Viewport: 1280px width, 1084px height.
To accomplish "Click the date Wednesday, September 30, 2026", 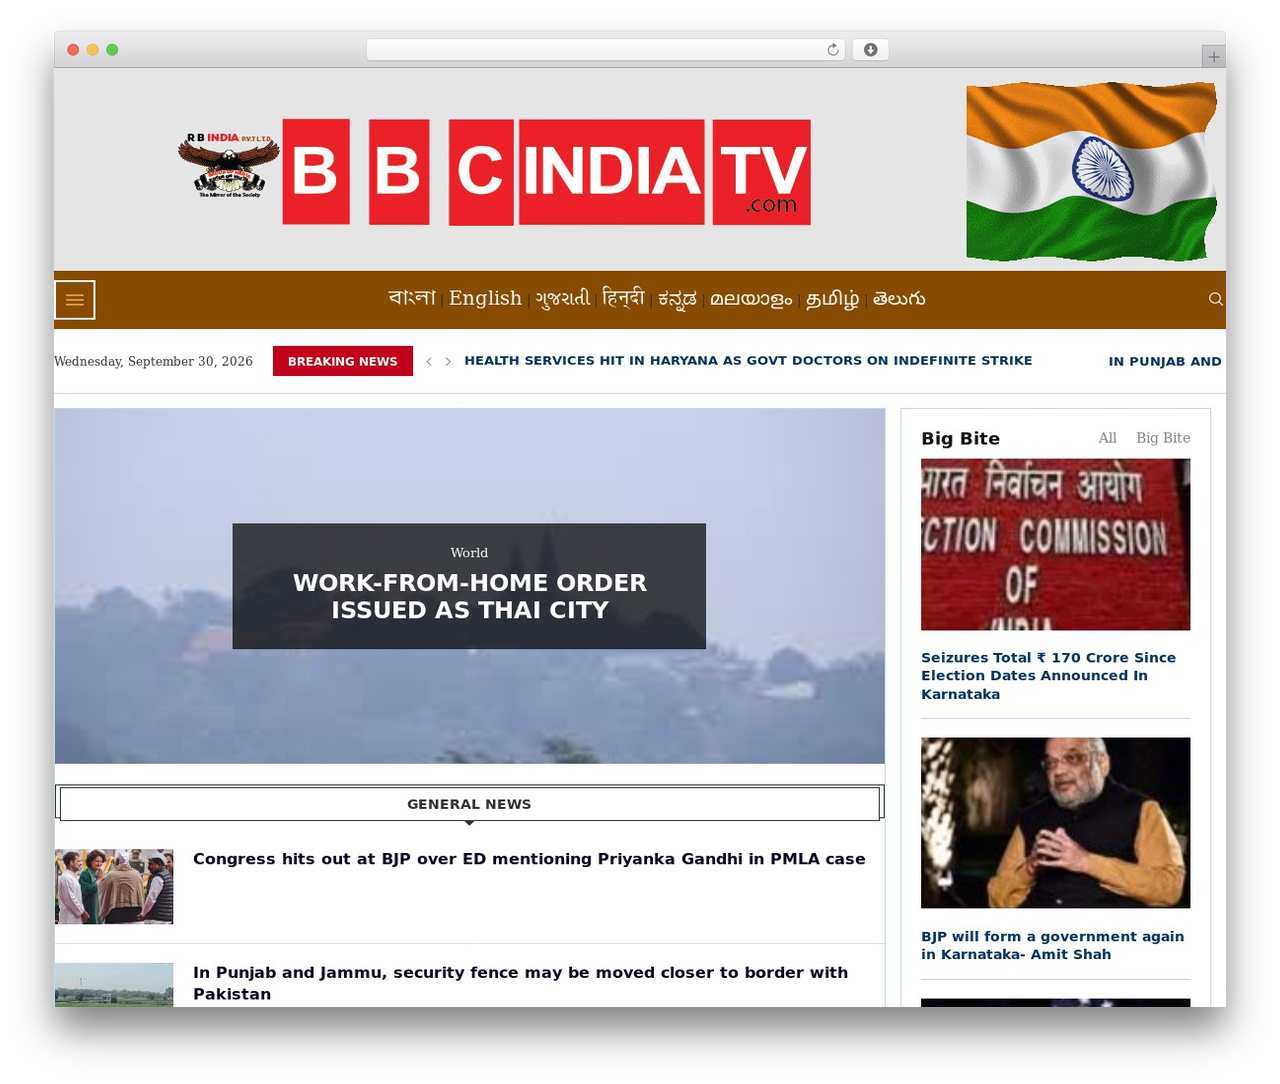I will [153, 361].
